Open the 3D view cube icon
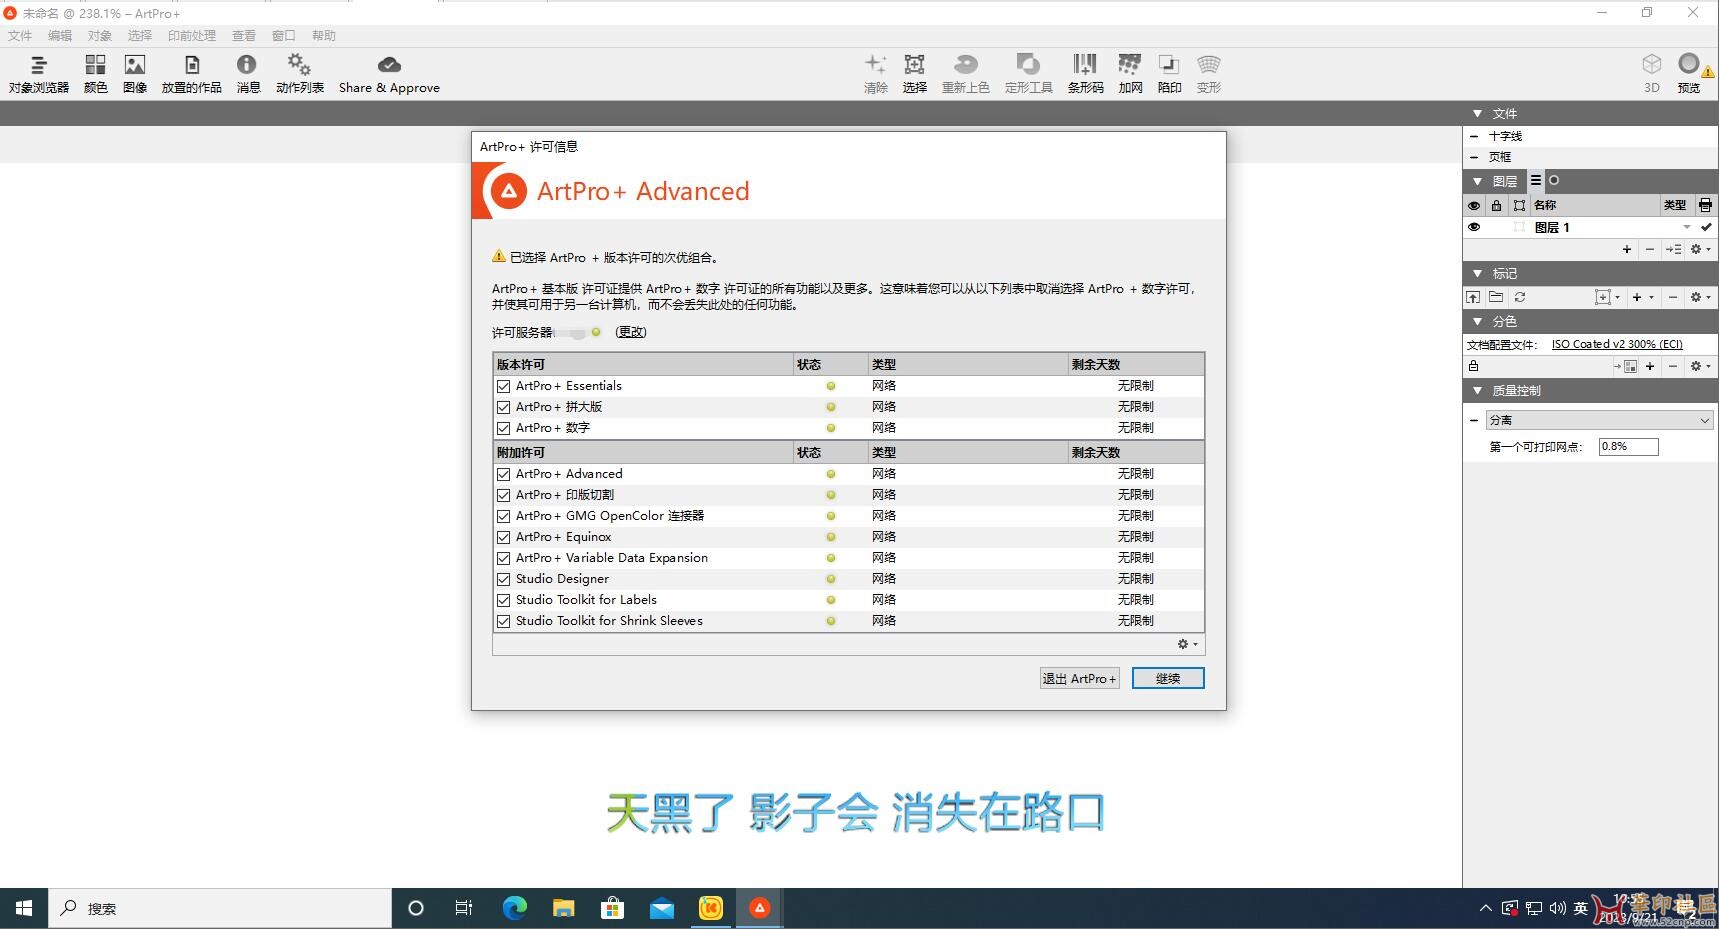This screenshot has height=929, width=1719. [1651, 74]
